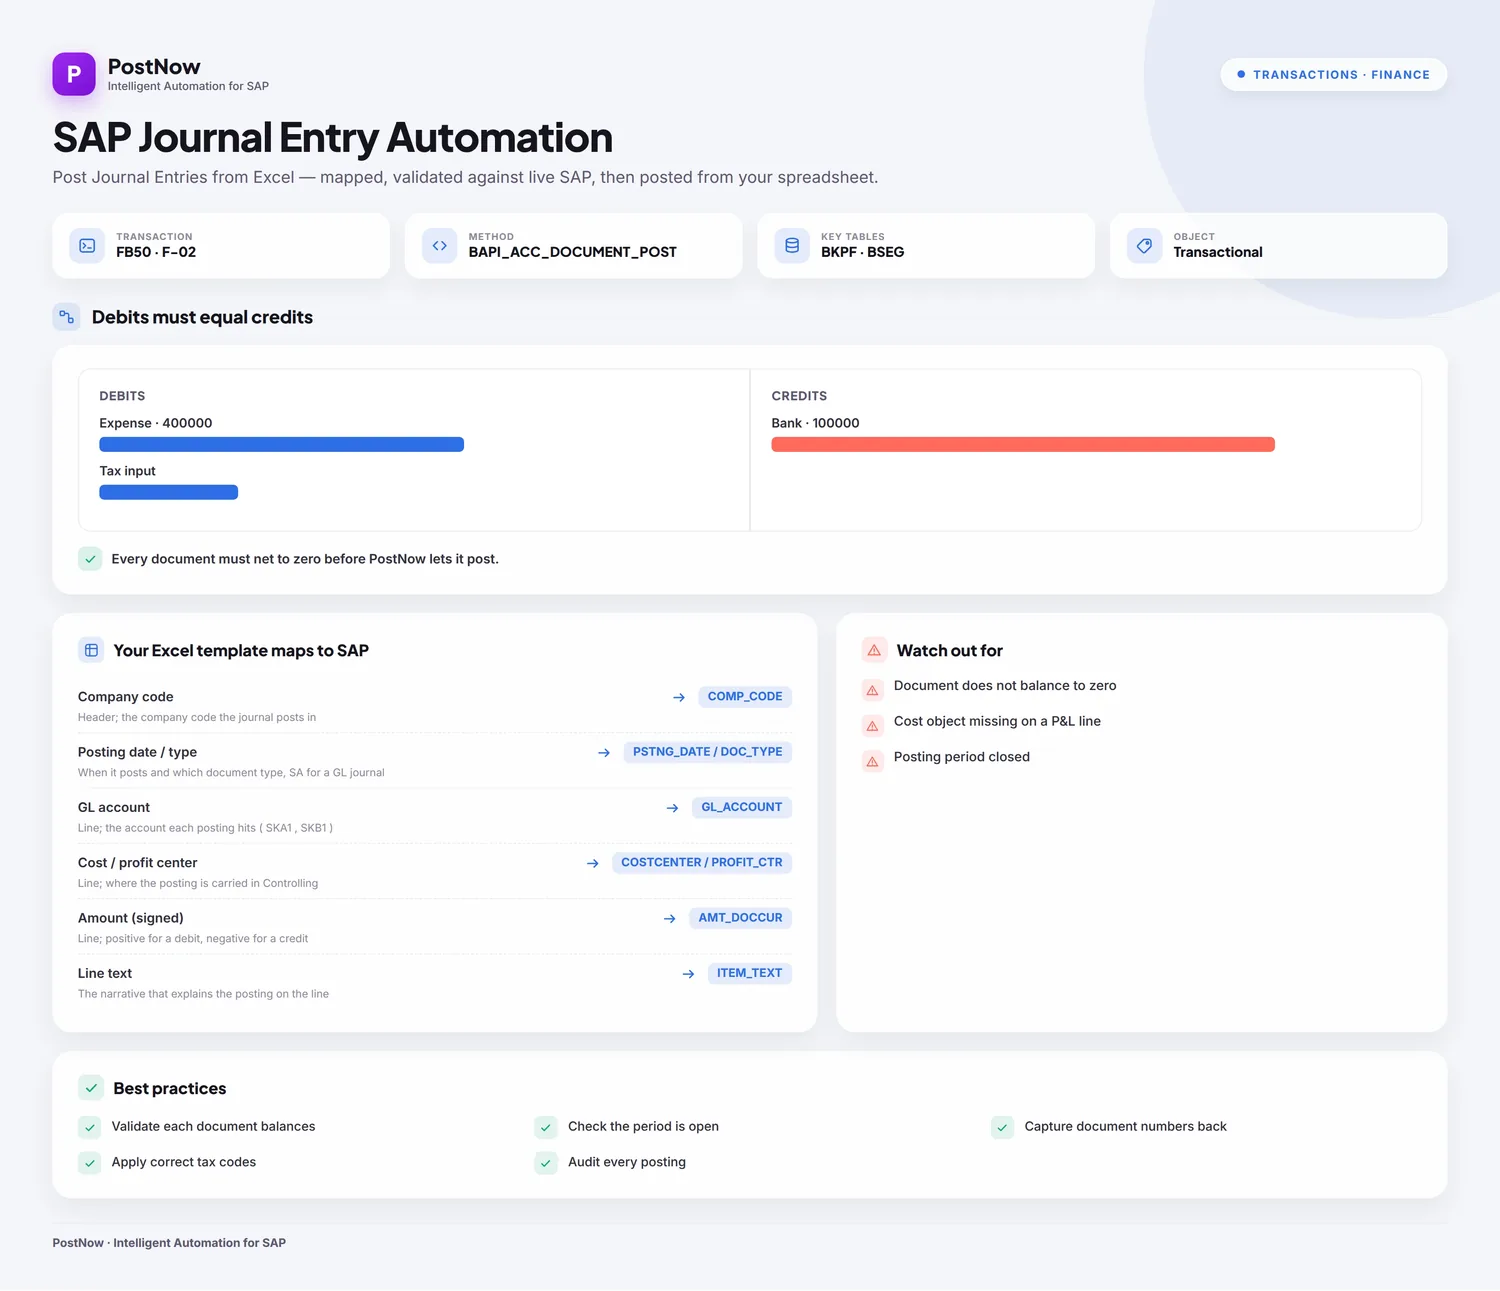Image resolution: width=1500 pixels, height=1291 pixels.
Task: Click the footer PostNow · Intelligent Automation text
Action: 169,1243
